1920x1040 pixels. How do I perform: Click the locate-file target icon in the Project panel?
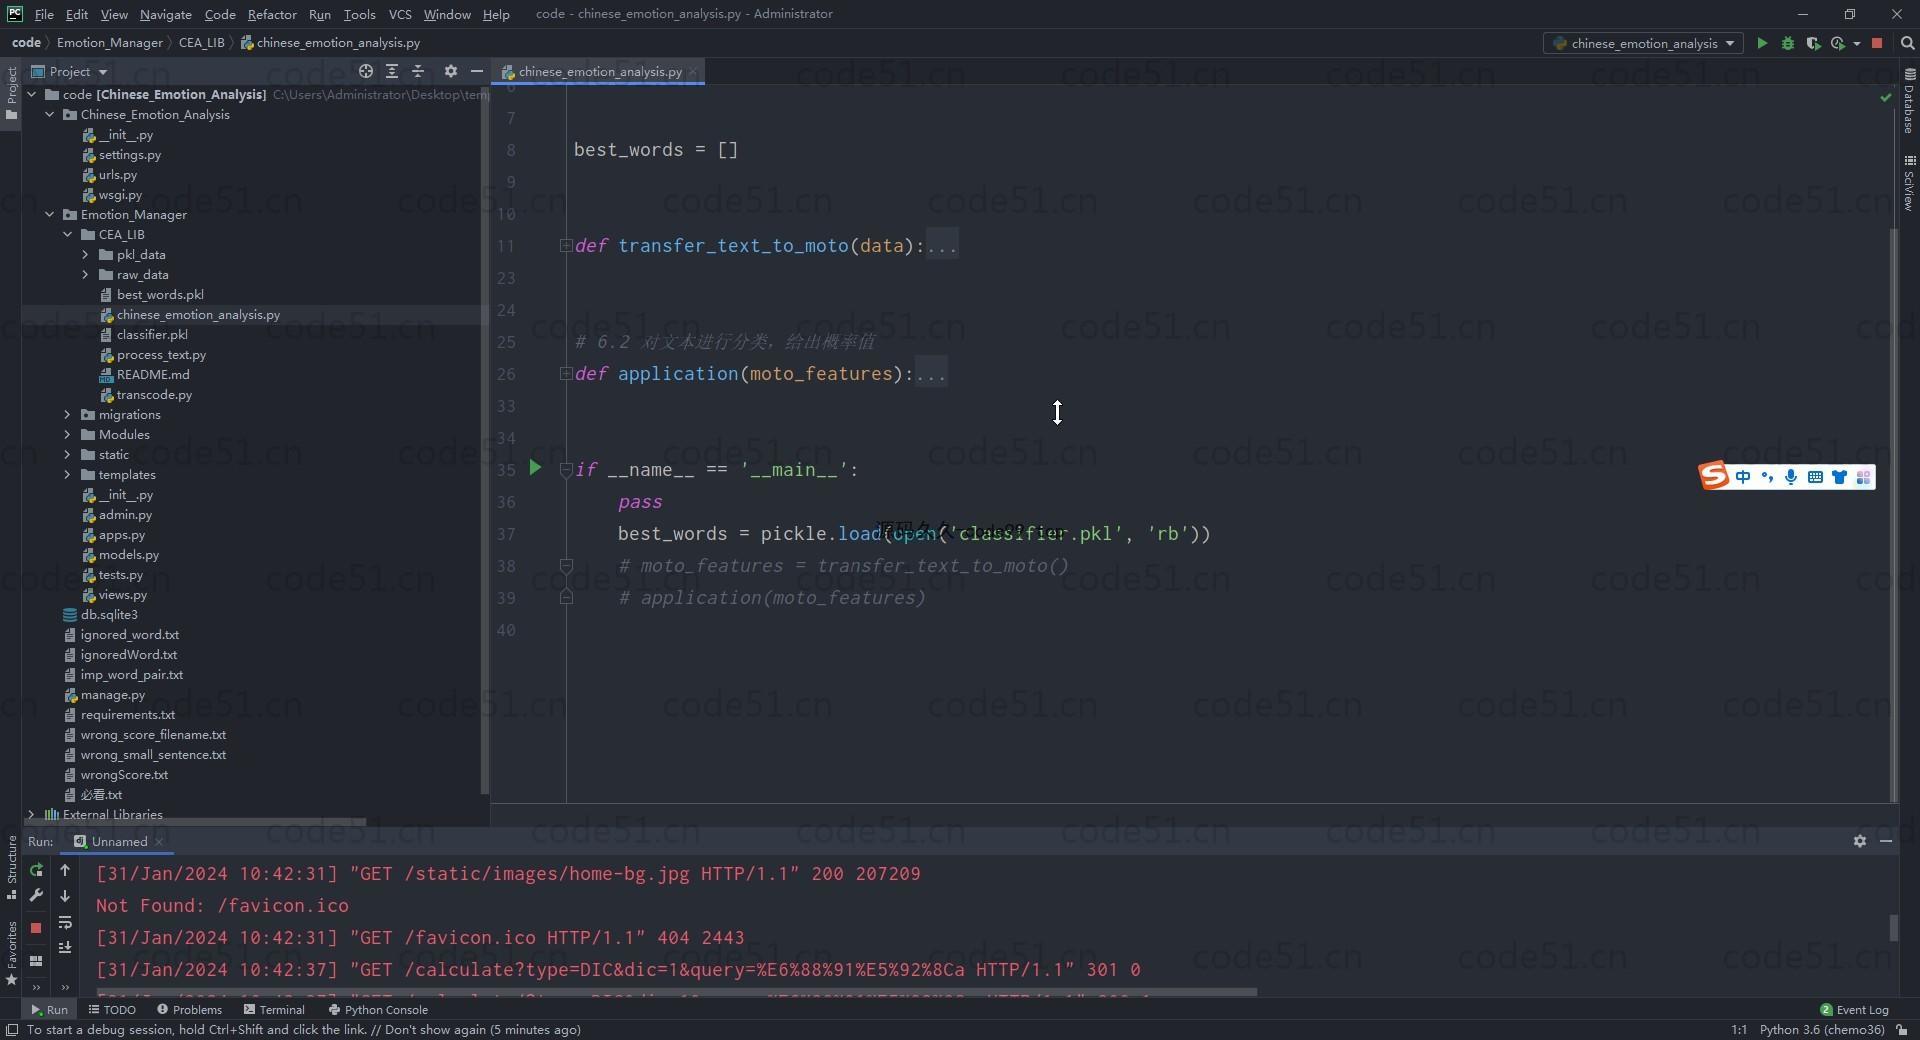(x=366, y=71)
